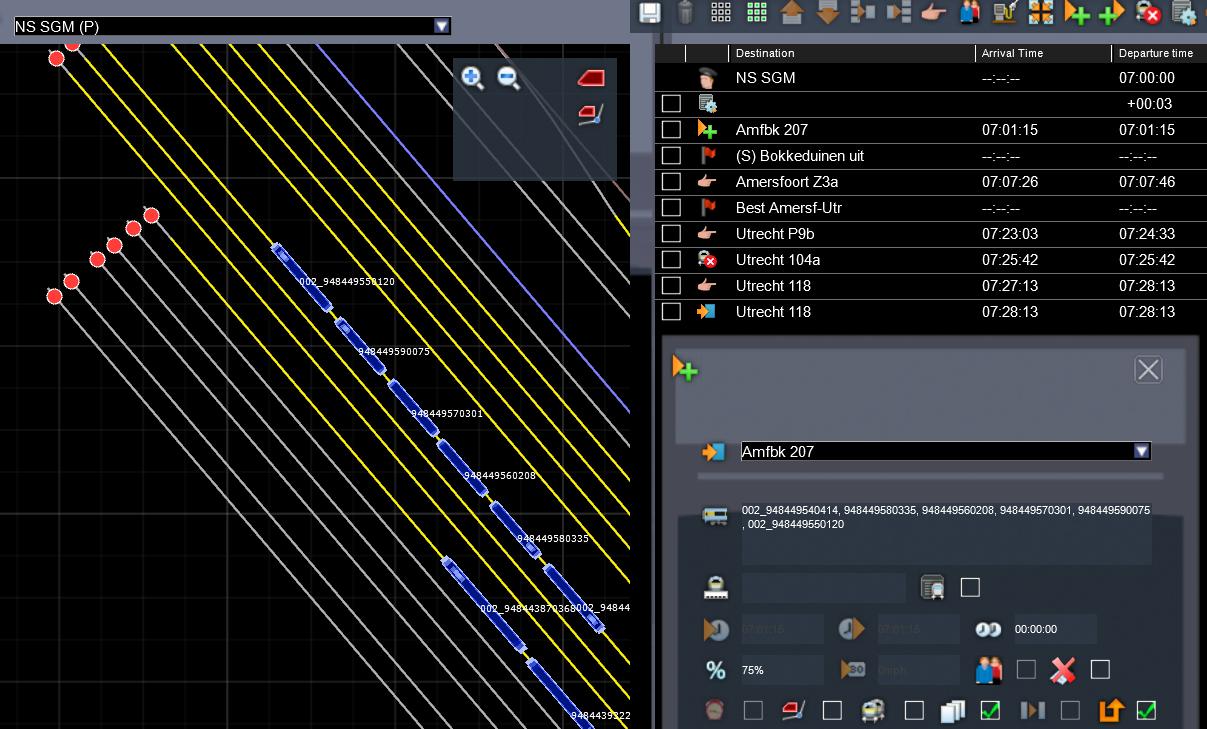The height and width of the screenshot is (729, 1207).
Task: Save the timetable with the floppy disk icon
Action: [650, 12]
